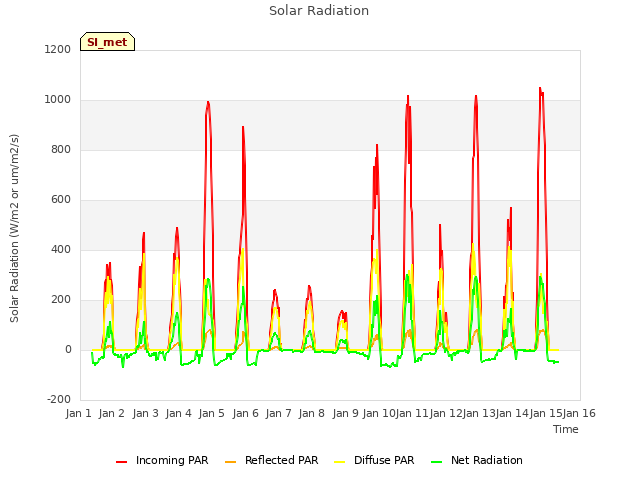Click the green Net Radiation legend swatch
640x480 pixels.
(x=437, y=462)
